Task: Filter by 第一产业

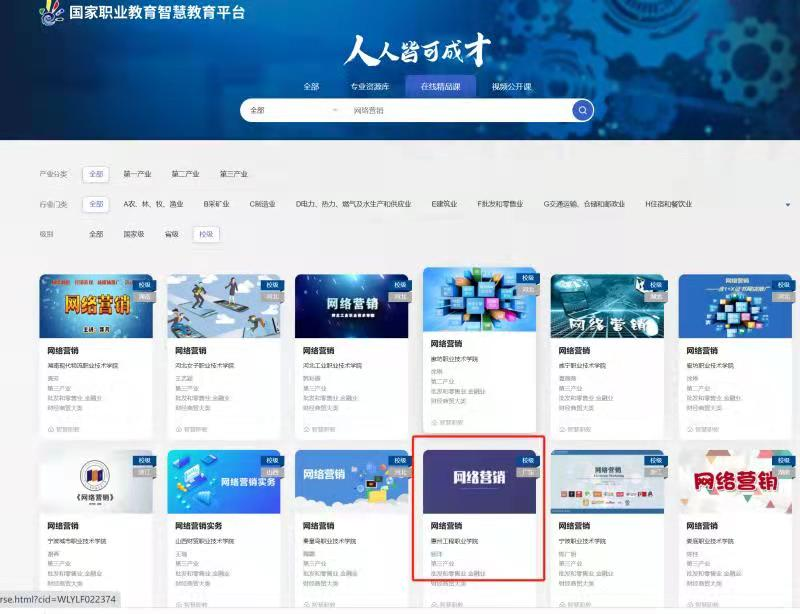Action: click(x=137, y=174)
